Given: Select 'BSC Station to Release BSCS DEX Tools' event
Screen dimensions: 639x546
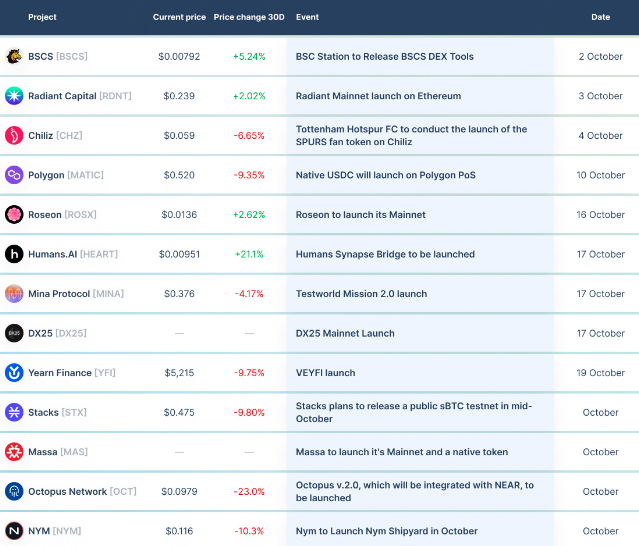Looking at the screenshot, I should pos(385,56).
